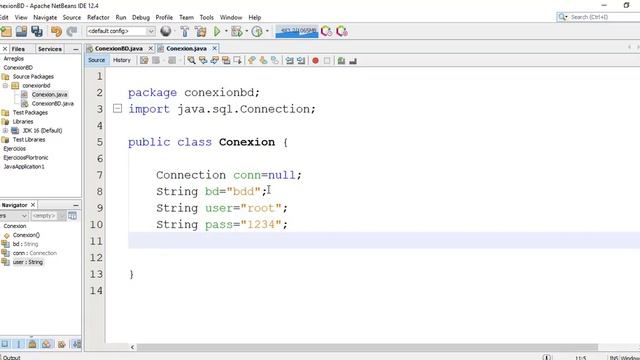Select ConexionBD.java in project tree
The image size is (640, 360).
point(53,104)
